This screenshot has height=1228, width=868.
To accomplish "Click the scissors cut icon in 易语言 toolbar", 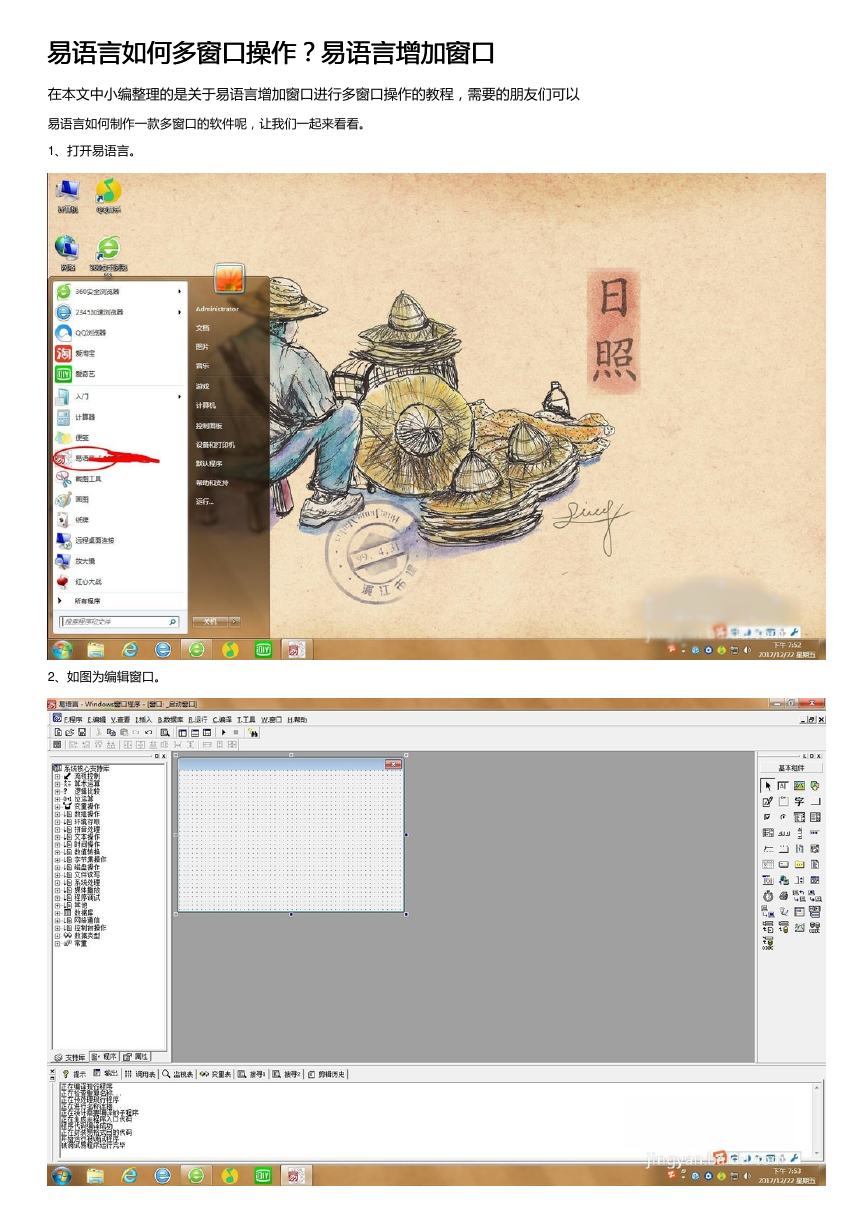I will [99, 732].
